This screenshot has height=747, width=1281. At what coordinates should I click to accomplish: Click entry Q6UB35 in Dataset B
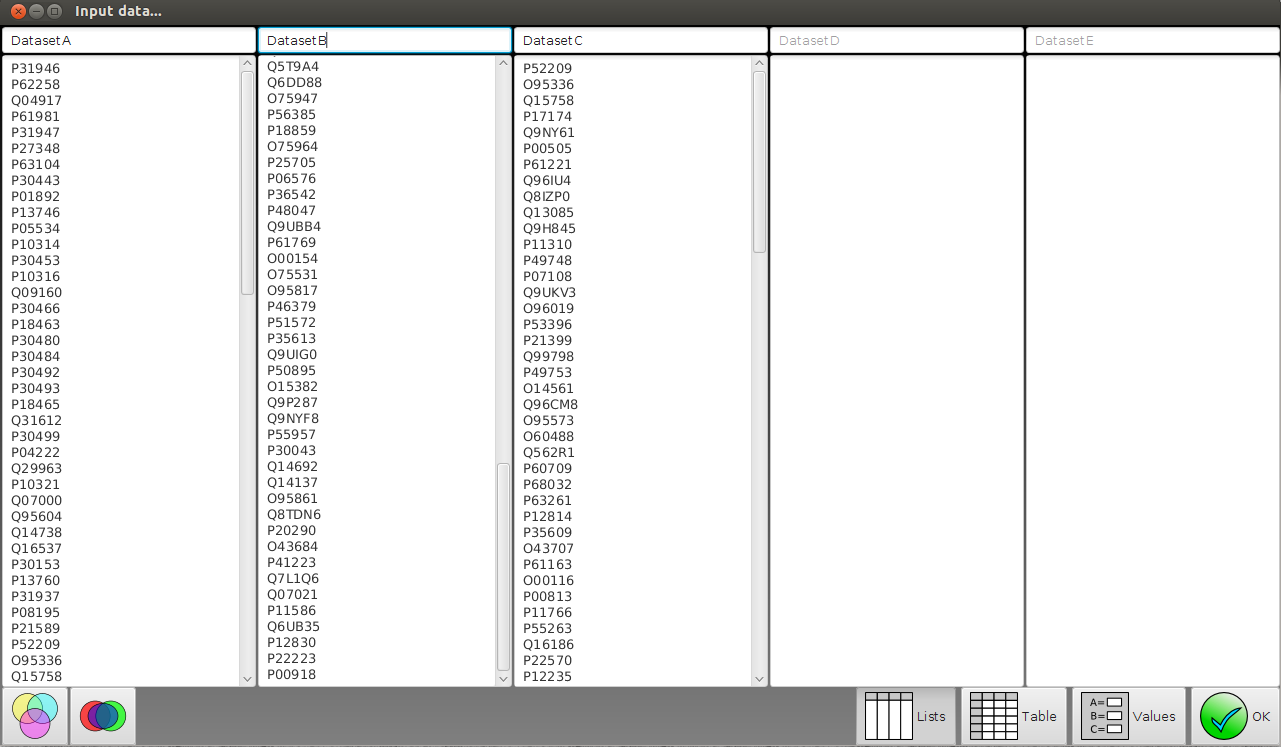[294, 626]
